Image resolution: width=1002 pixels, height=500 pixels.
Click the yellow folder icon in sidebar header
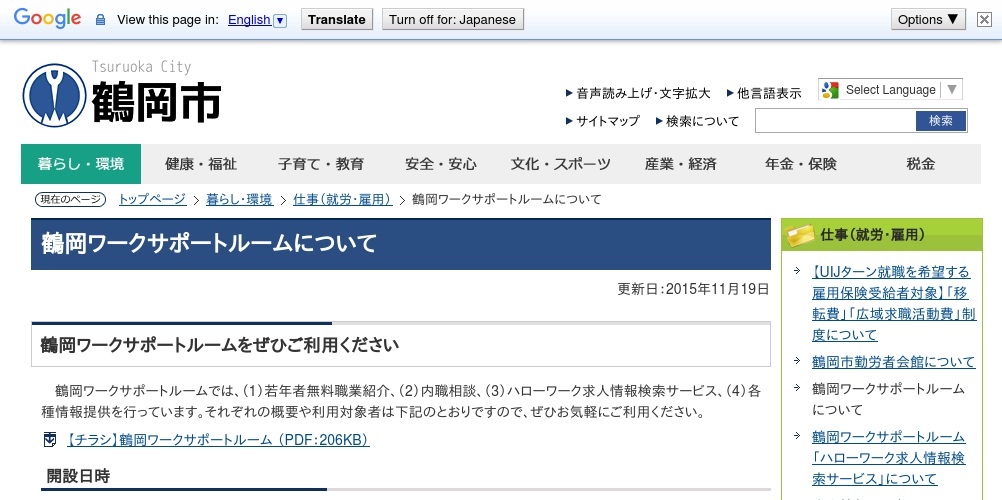pyautogui.click(x=800, y=235)
